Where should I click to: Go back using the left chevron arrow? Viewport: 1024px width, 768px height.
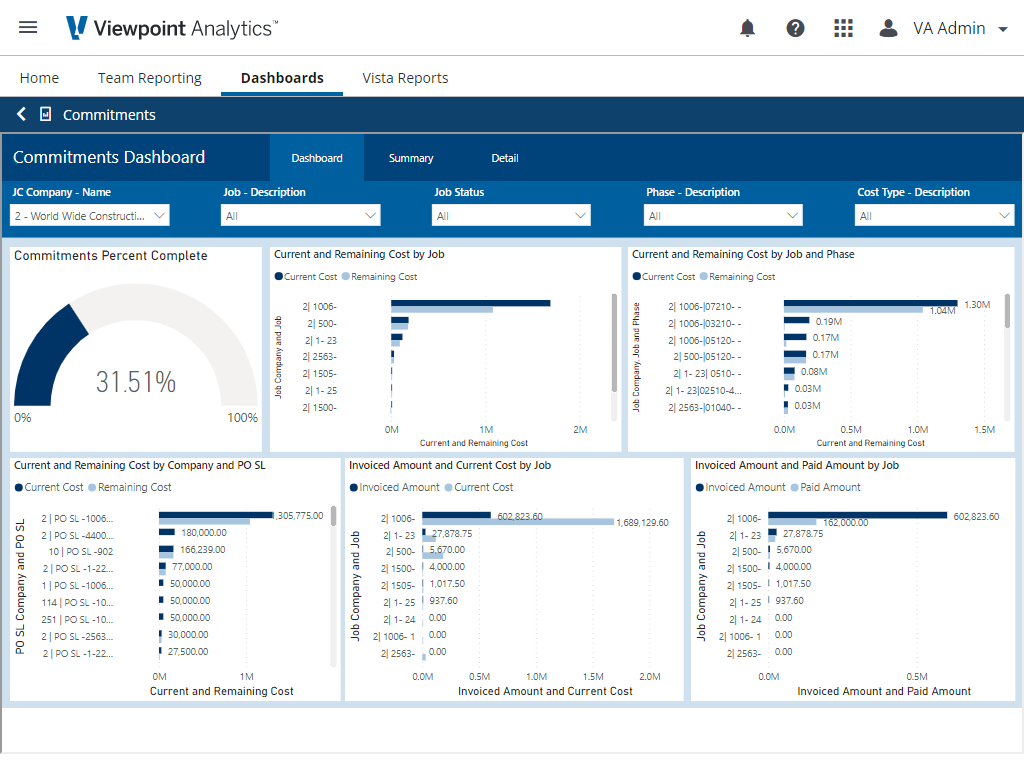tap(21, 115)
